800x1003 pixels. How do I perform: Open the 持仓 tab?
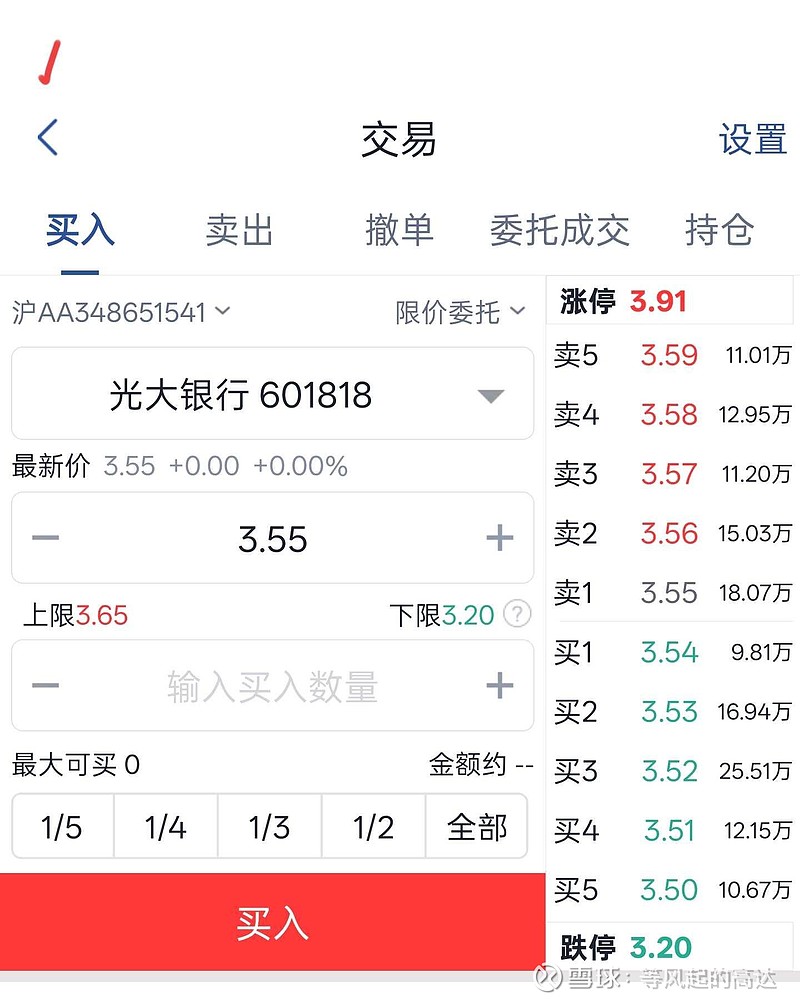[719, 230]
